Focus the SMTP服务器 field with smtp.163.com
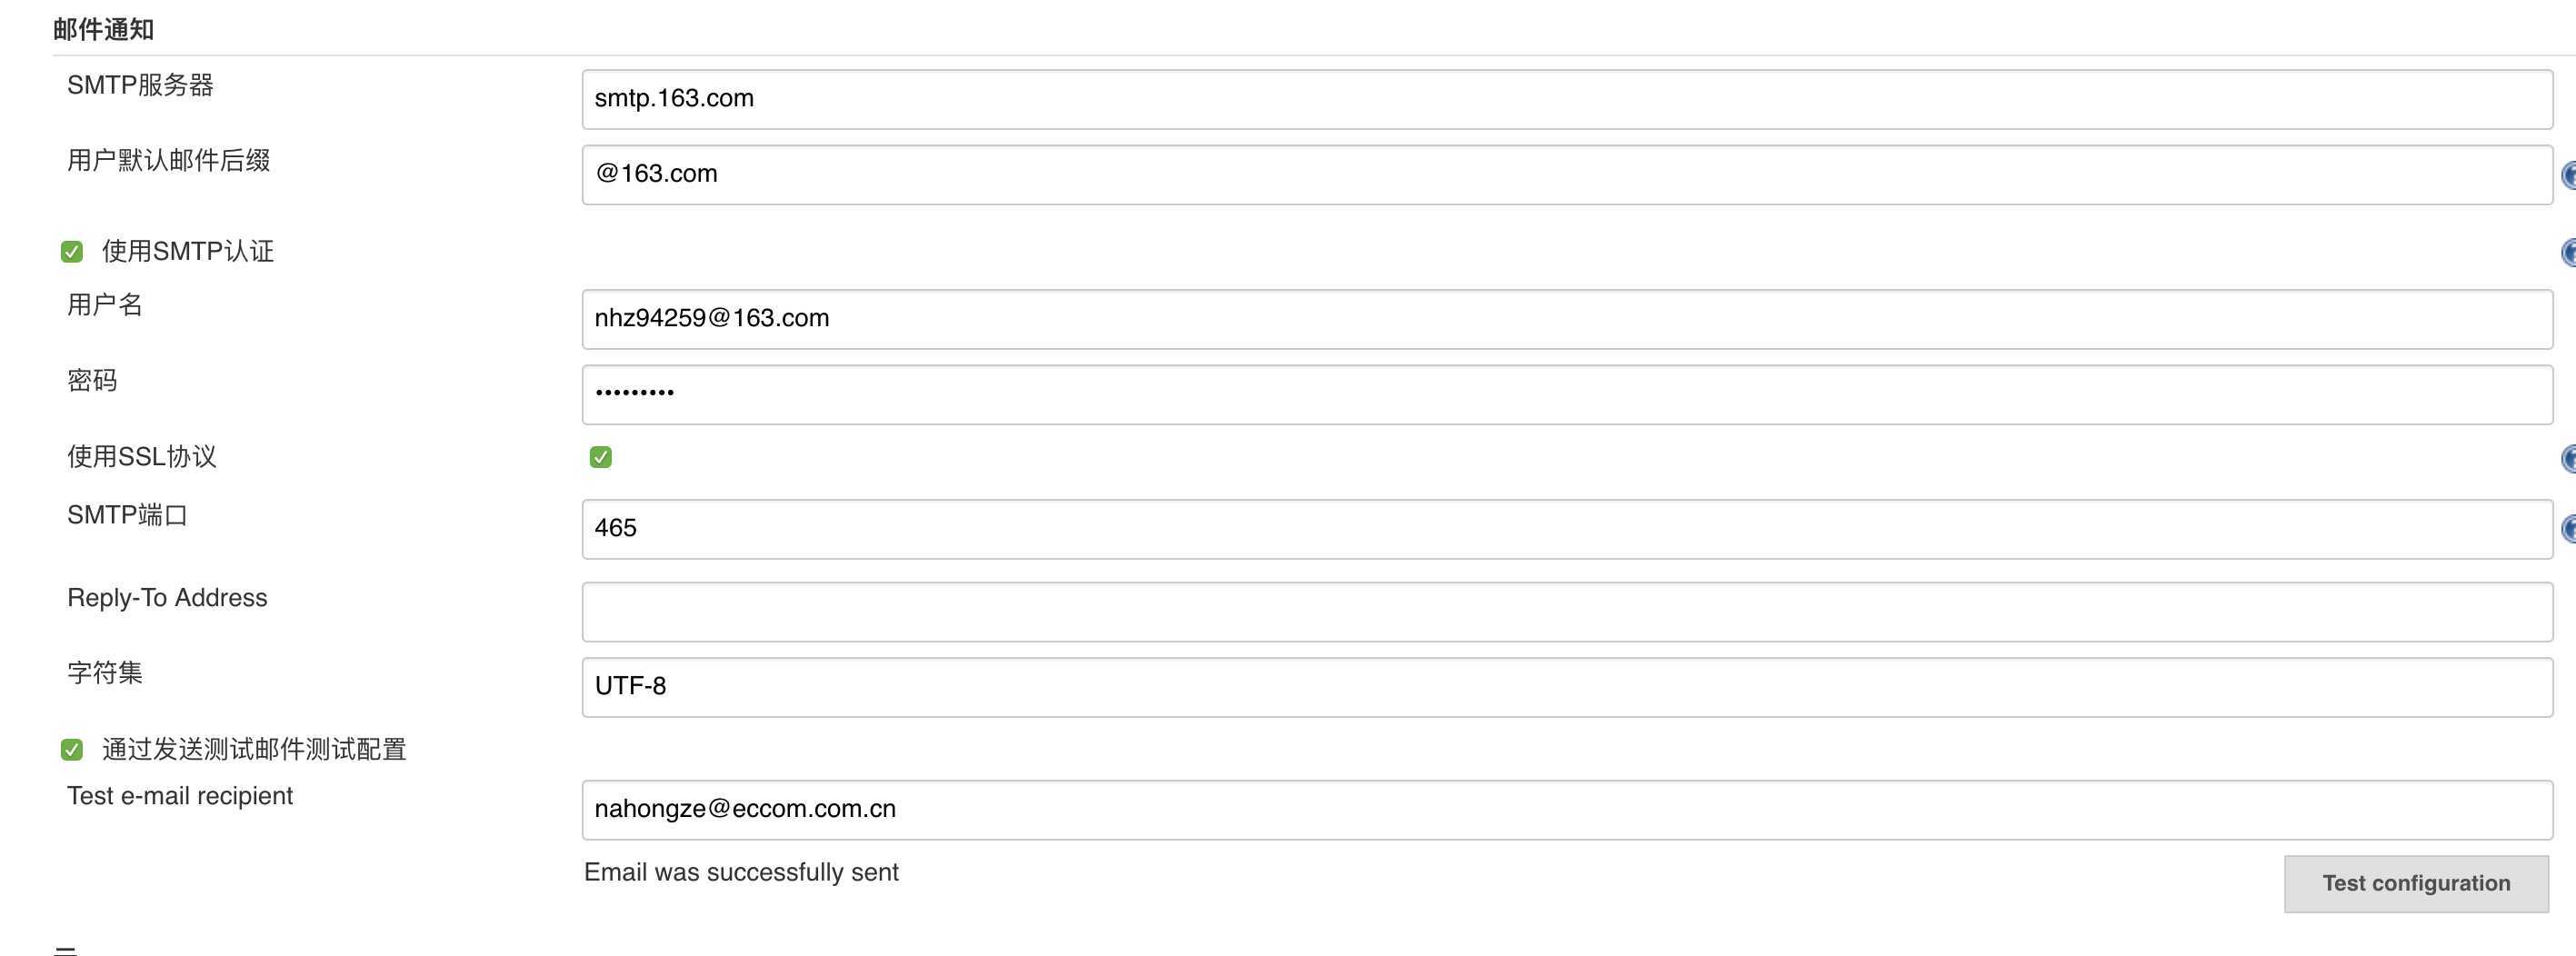The image size is (2576, 956). pyautogui.click(x=1567, y=99)
